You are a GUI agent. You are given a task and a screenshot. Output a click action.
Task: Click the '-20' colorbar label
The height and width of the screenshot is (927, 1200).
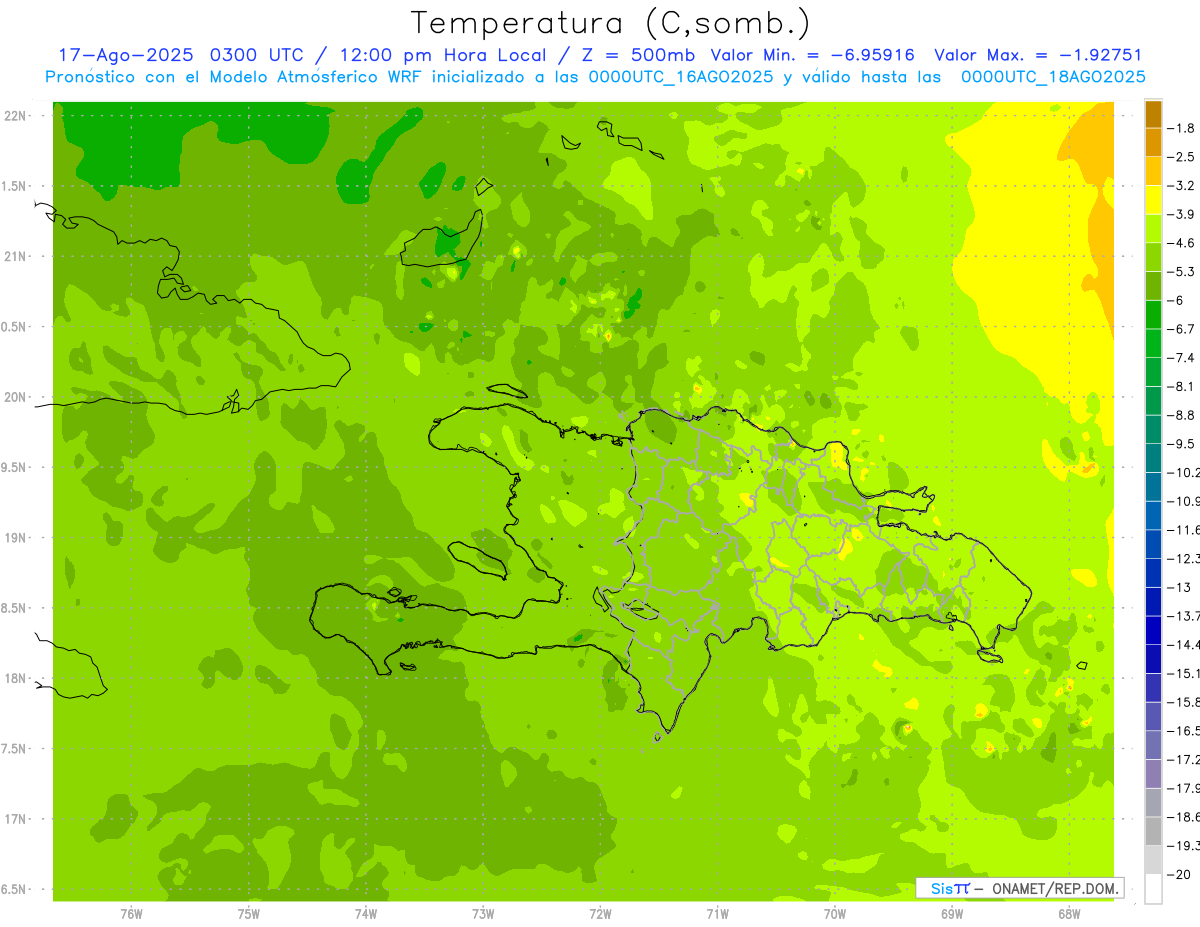tap(1179, 875)
